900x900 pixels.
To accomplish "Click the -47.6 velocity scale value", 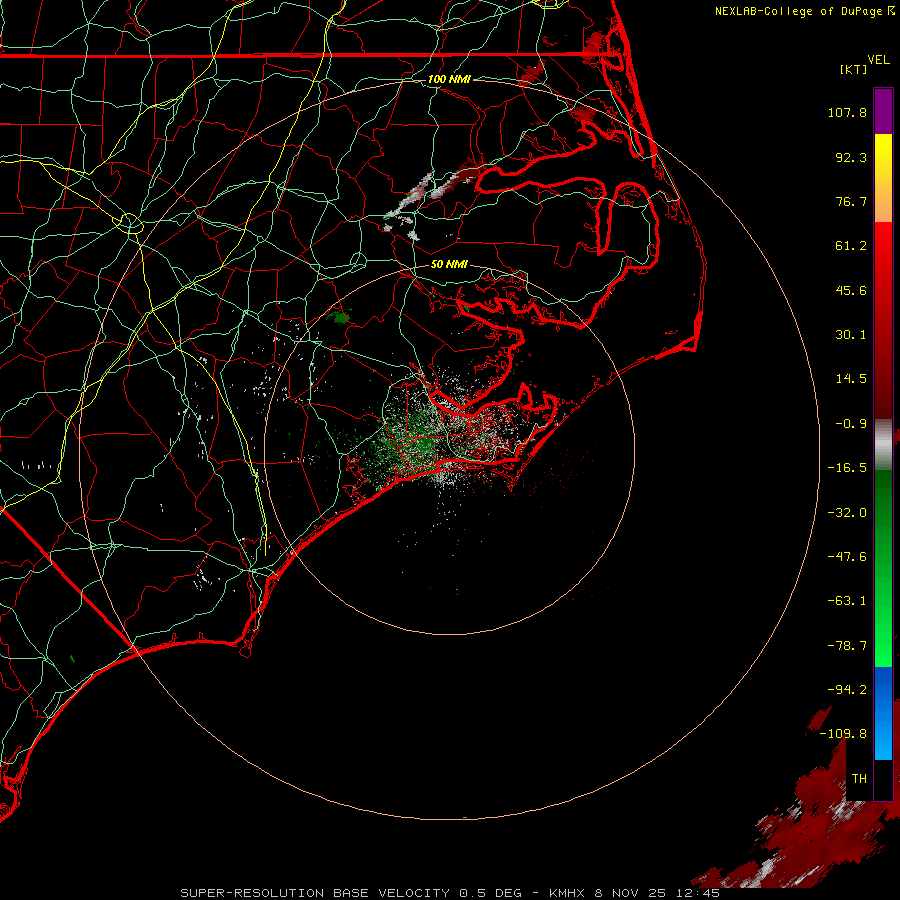I will (847, 557).
